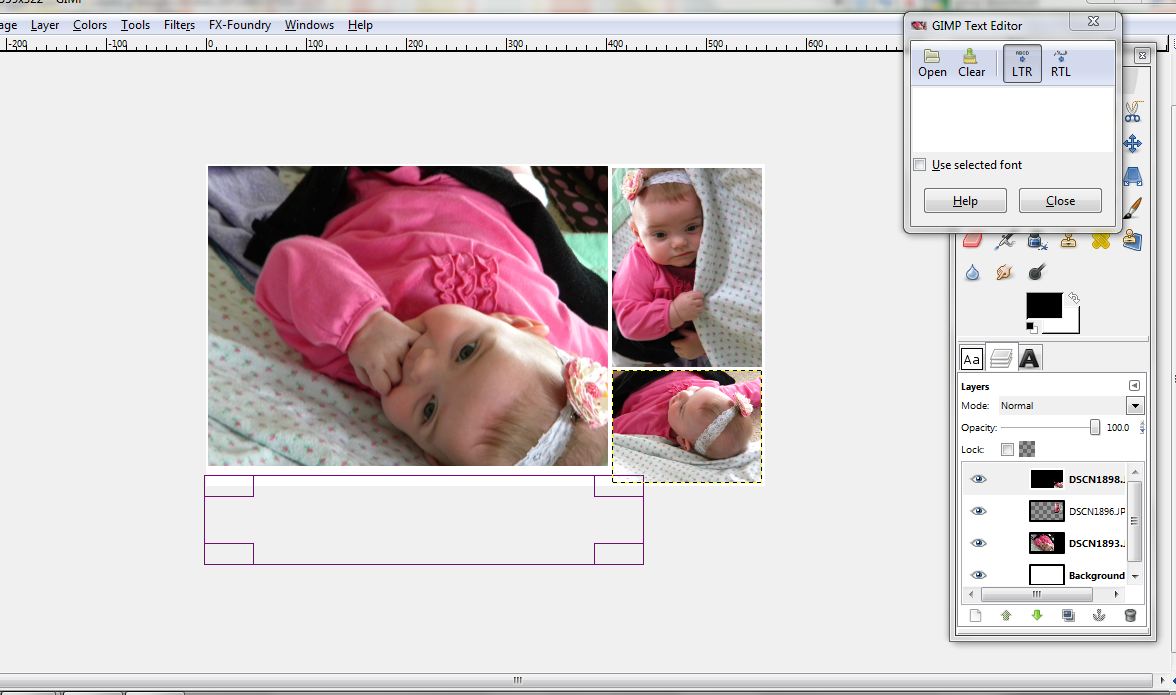The image size is (1176, 695).
Task: Hide the Background layer
Action: (x=978, y=575)
